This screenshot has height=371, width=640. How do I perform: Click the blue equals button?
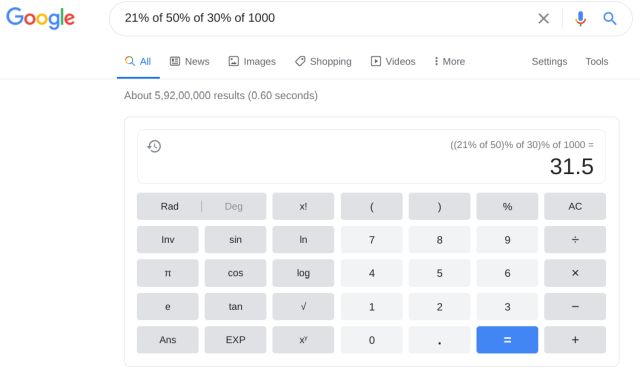click(507, 340)
